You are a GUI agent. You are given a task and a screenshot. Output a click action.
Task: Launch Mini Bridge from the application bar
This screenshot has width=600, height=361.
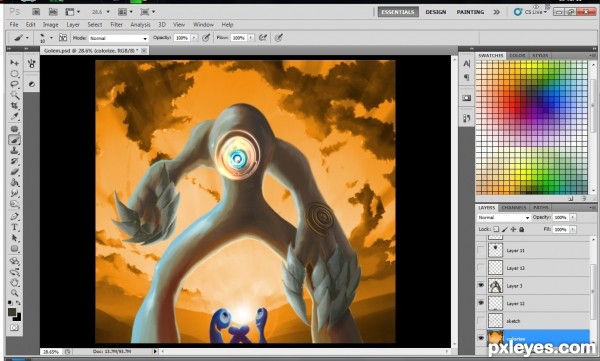click(53, 12)
